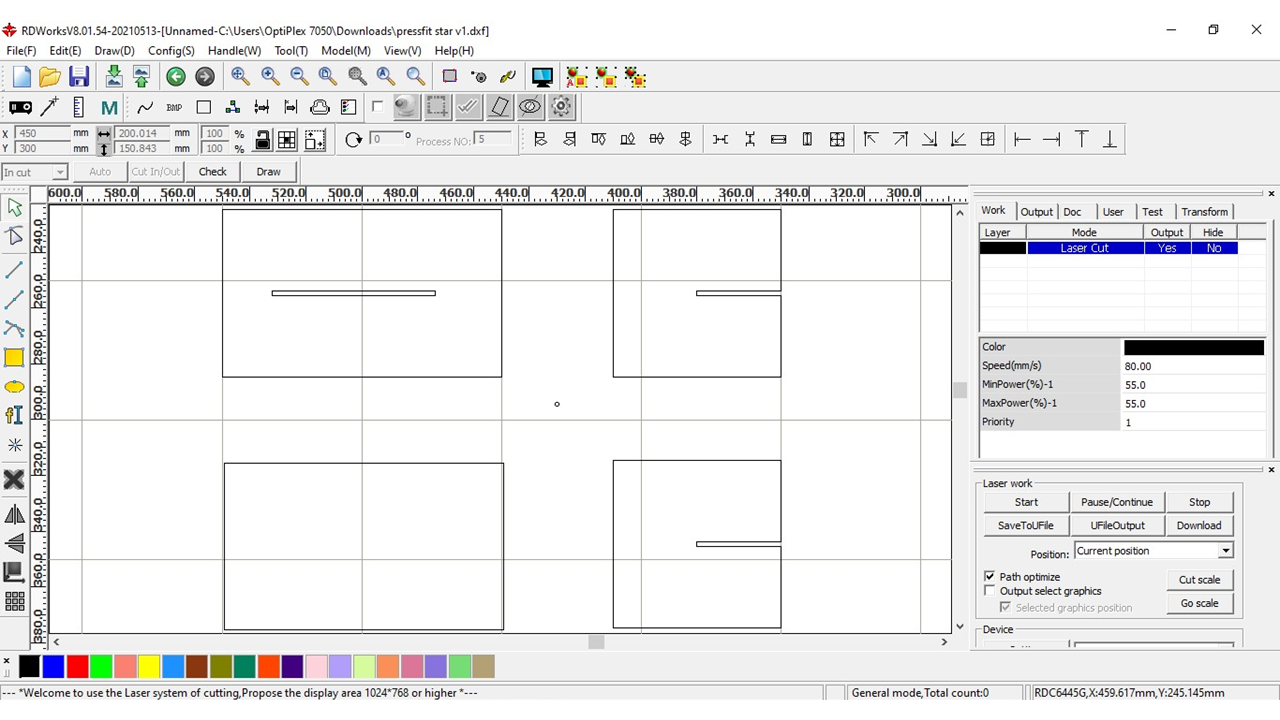The image size is (1280, 720).
Task: Switch to the Output tab
Action: pos(1036,212)
